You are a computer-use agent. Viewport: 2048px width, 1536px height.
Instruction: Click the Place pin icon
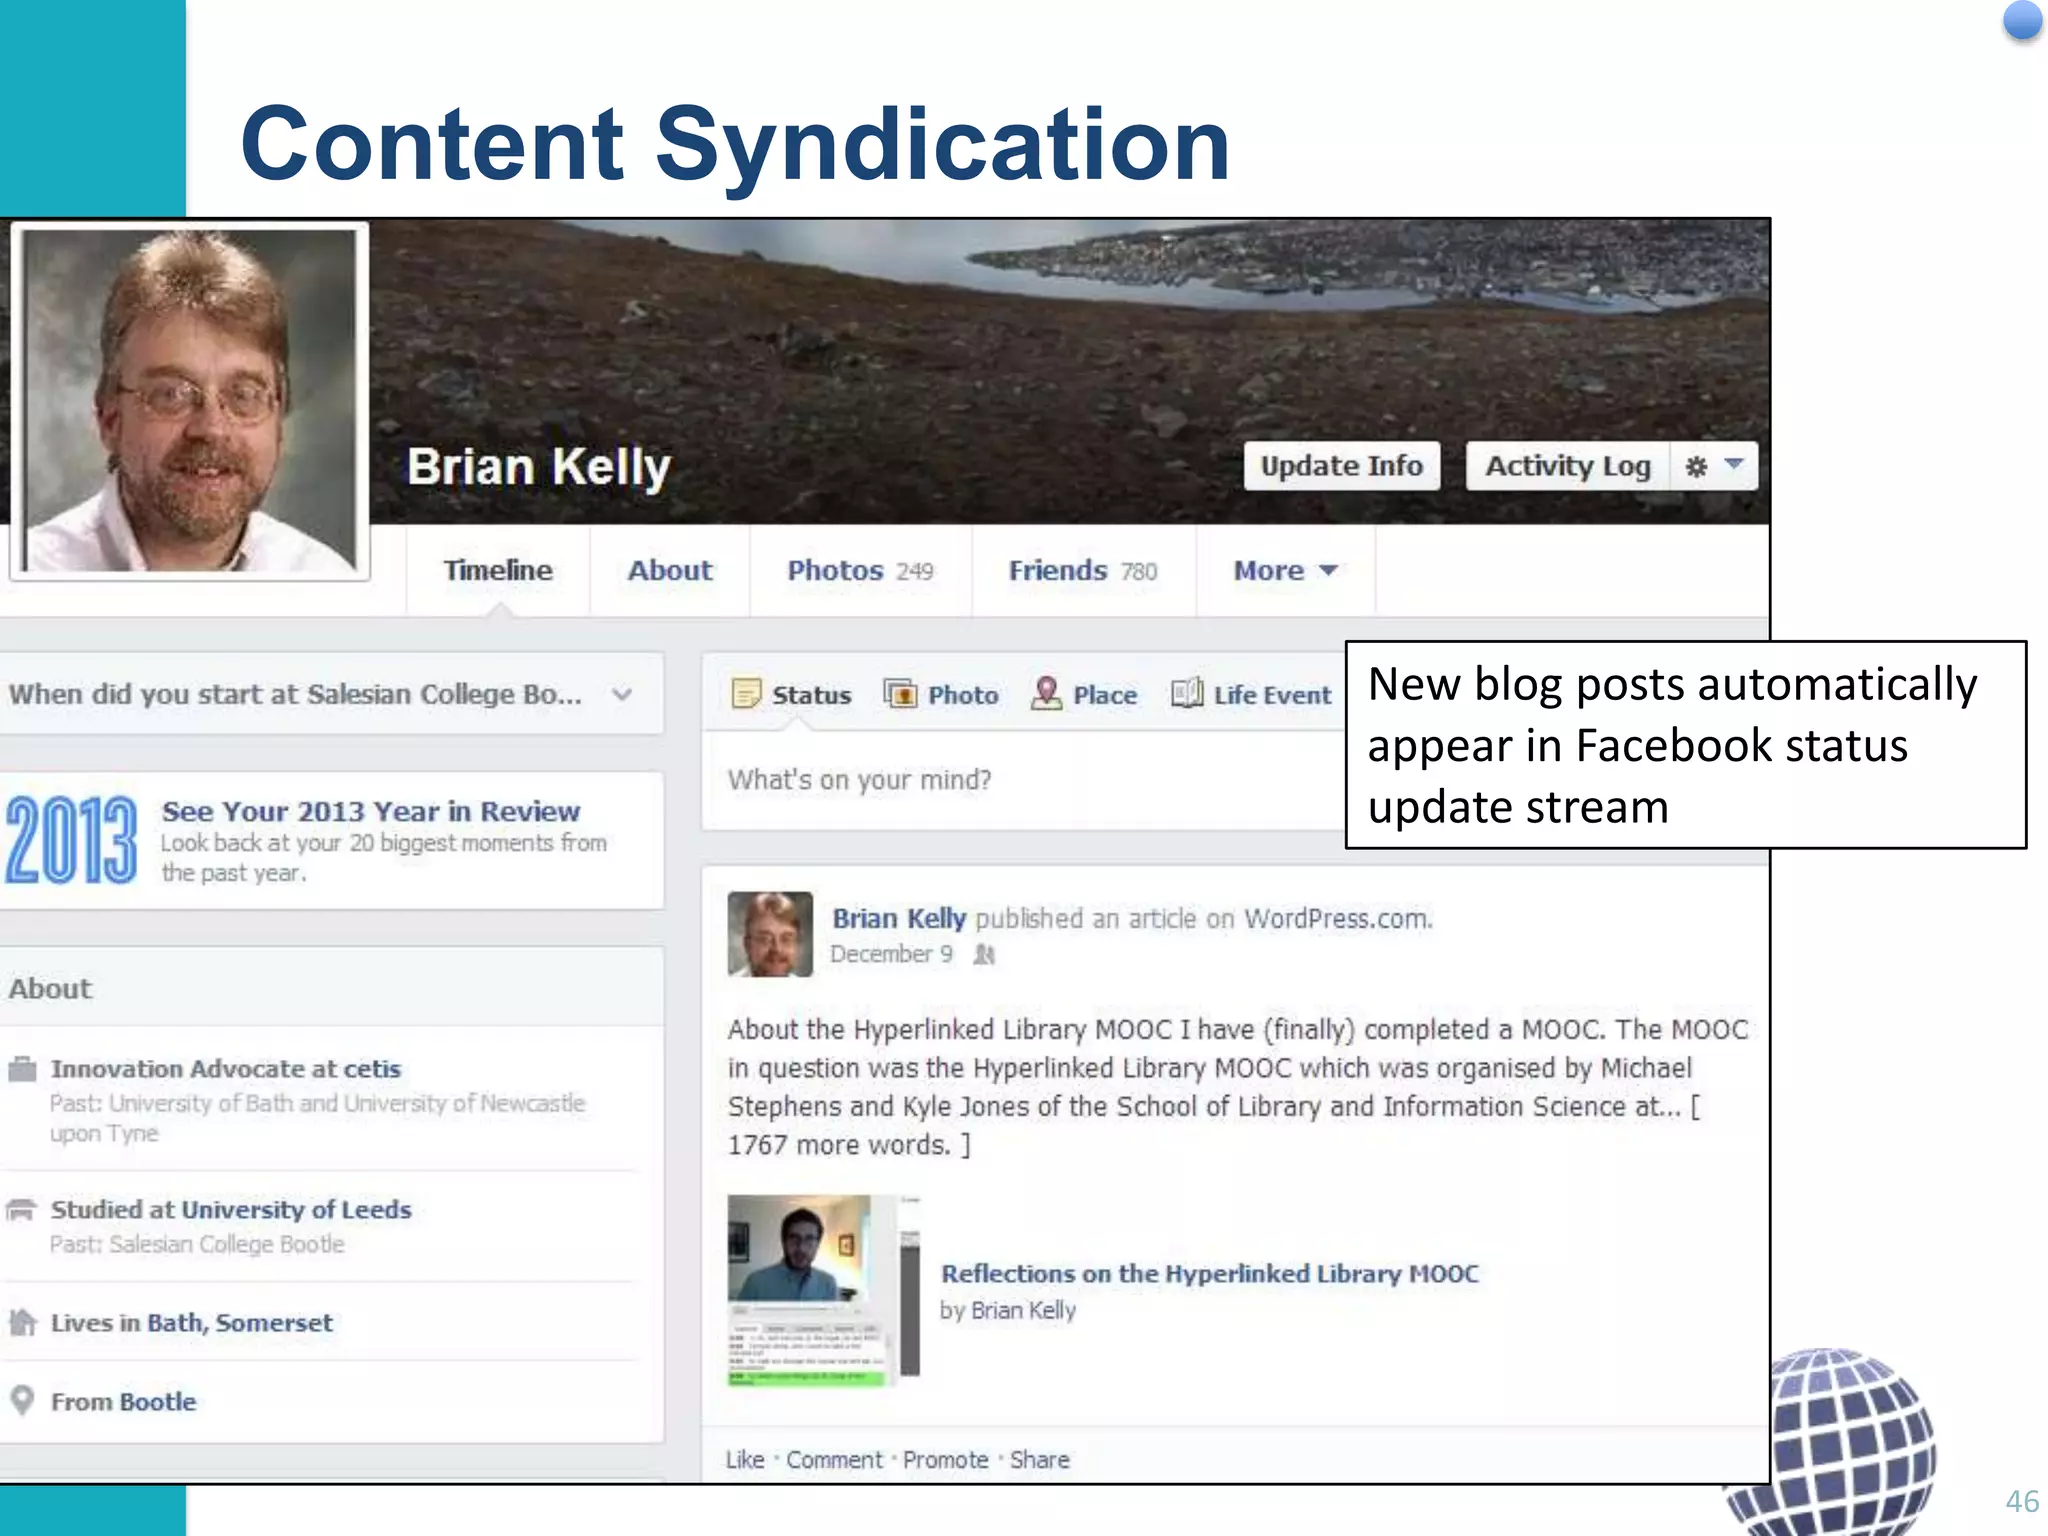point(1046,693)
